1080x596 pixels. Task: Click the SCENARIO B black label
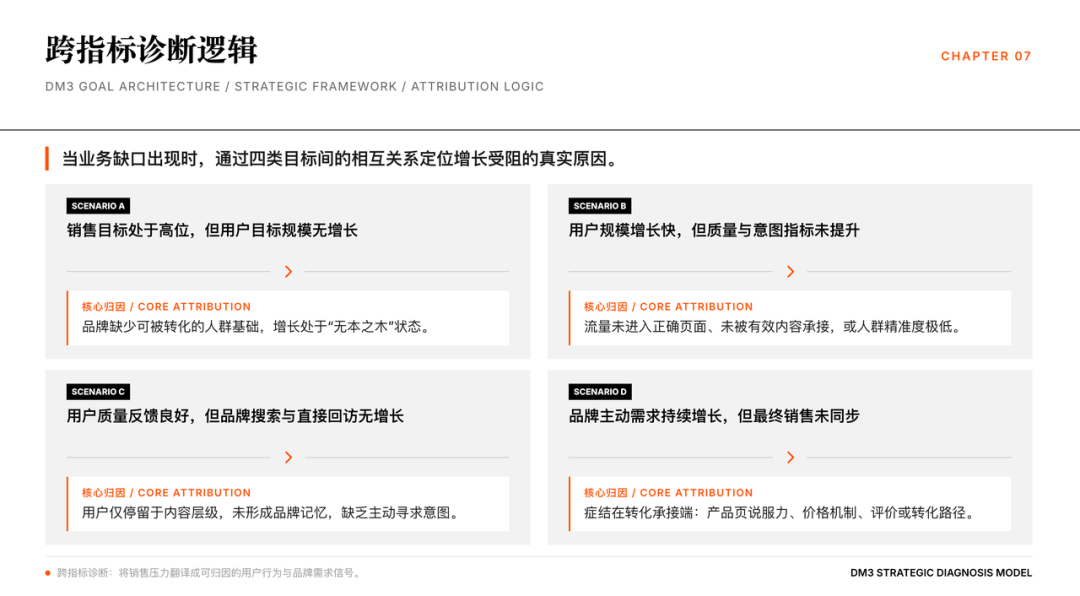pos(600,206)
